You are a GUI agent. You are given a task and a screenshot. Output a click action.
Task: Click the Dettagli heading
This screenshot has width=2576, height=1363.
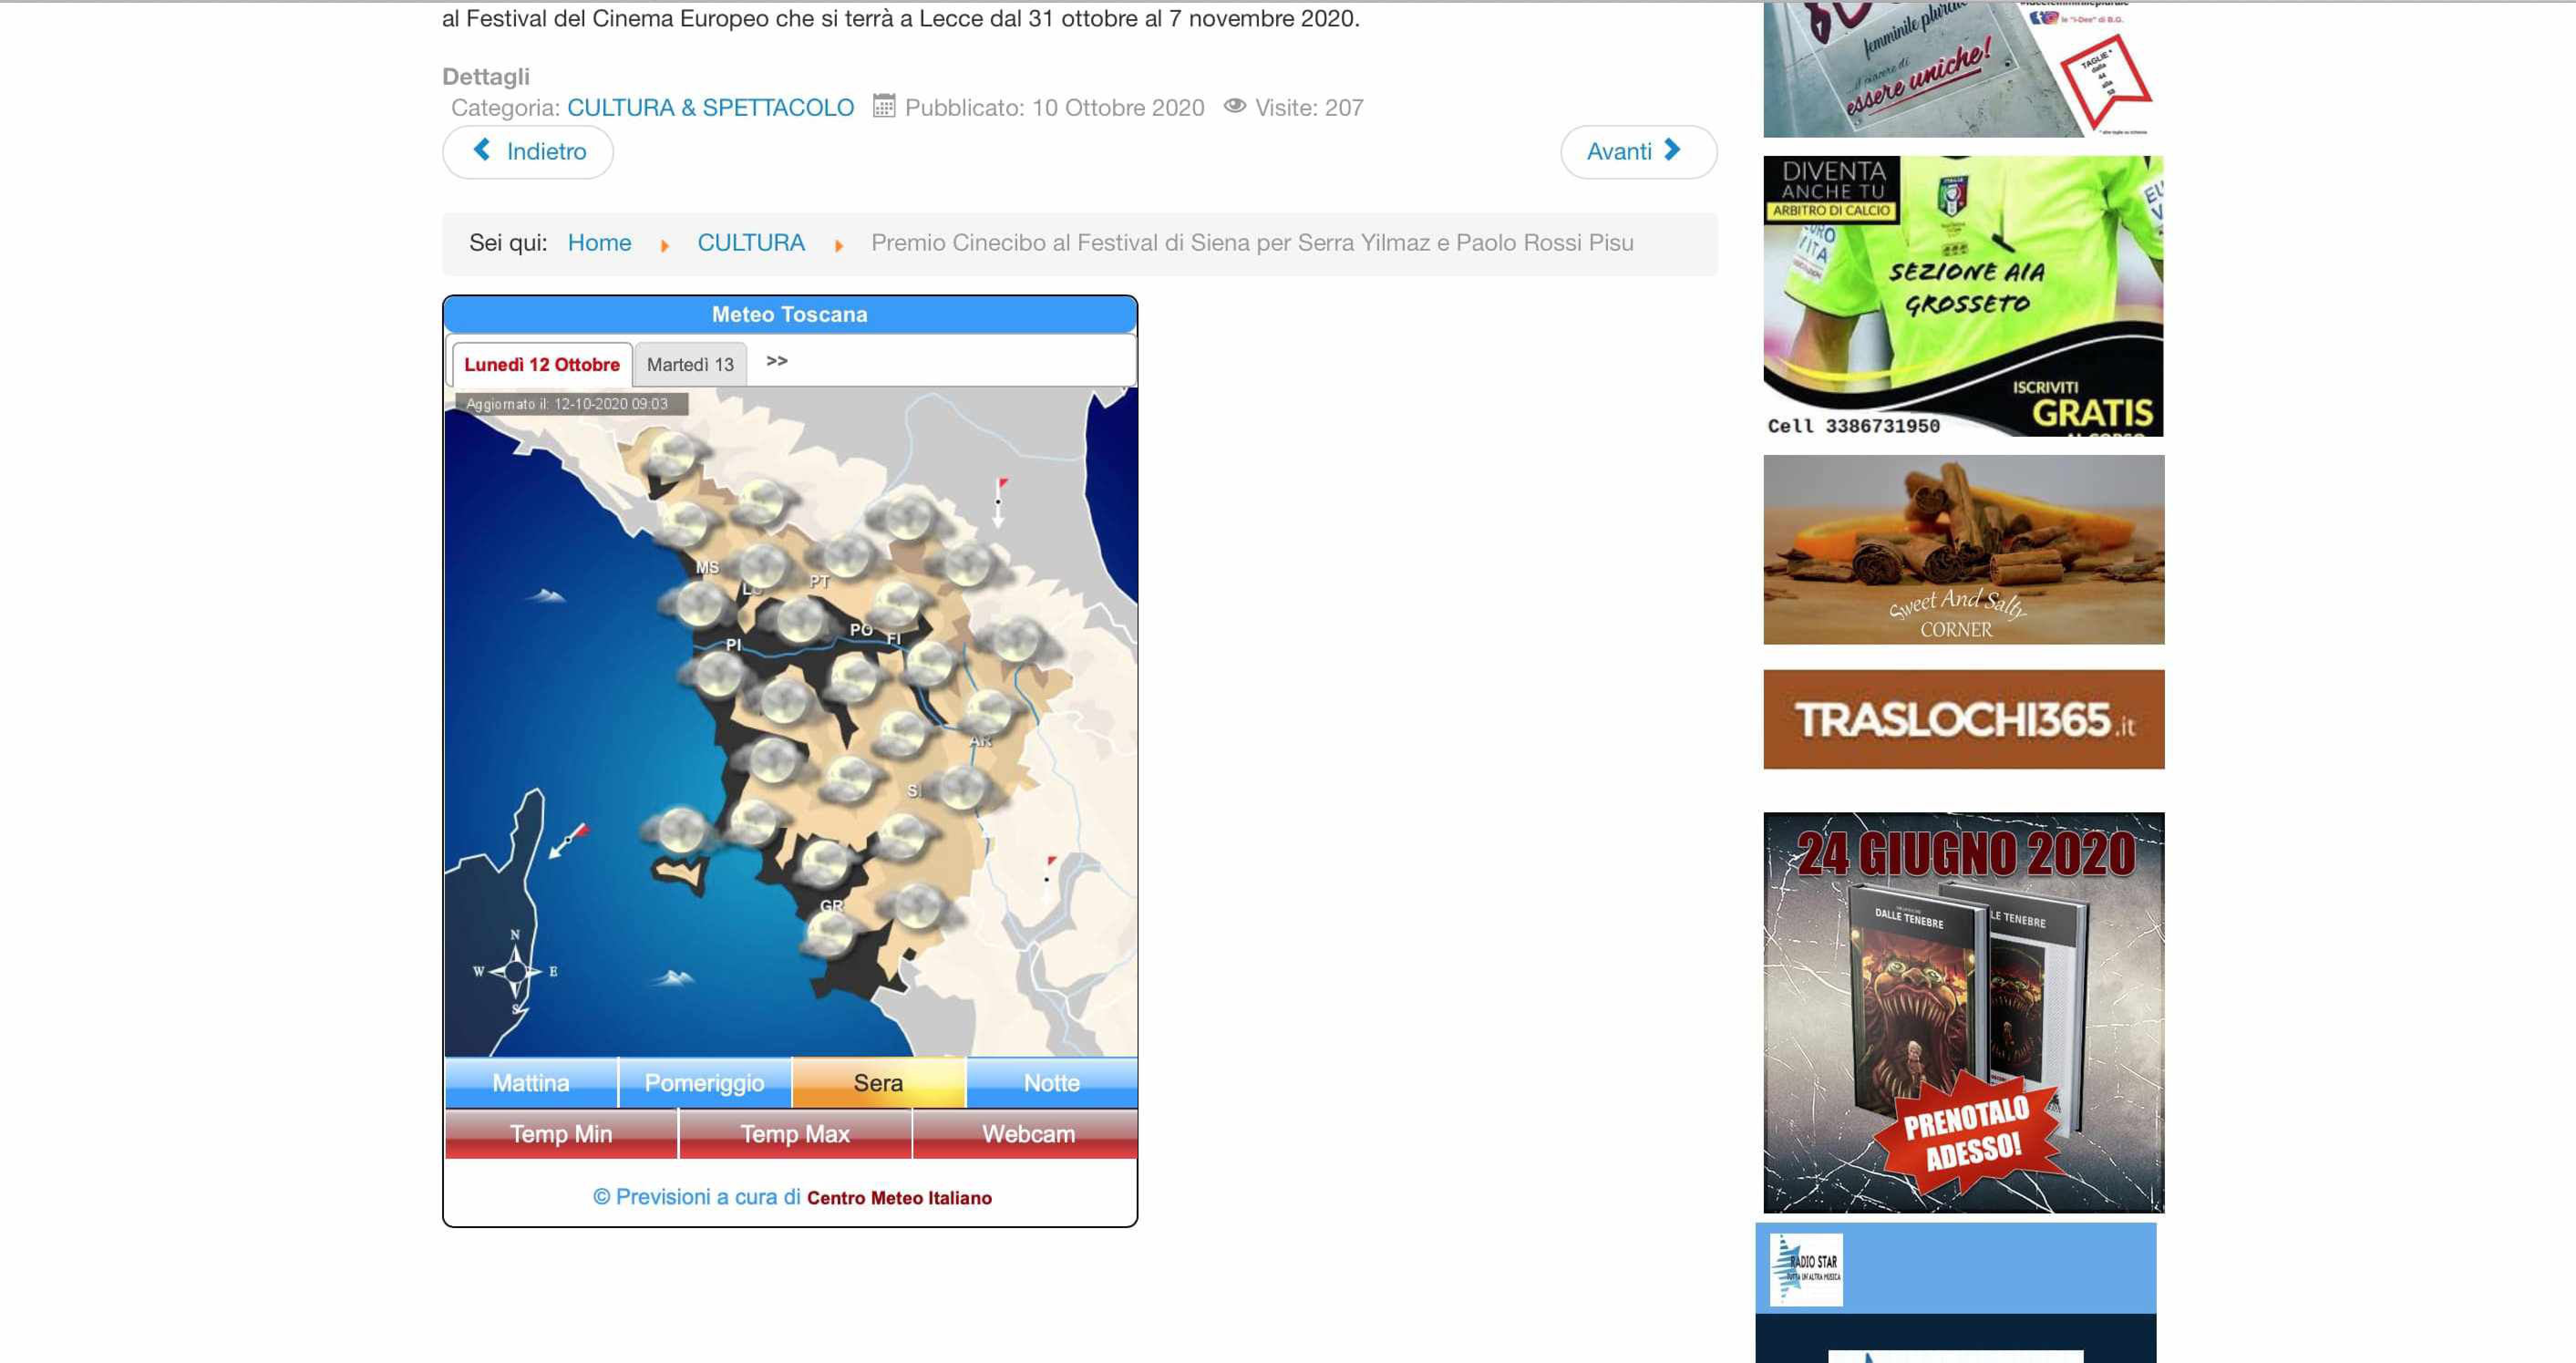pyautogui.click(x=486, y=77)
